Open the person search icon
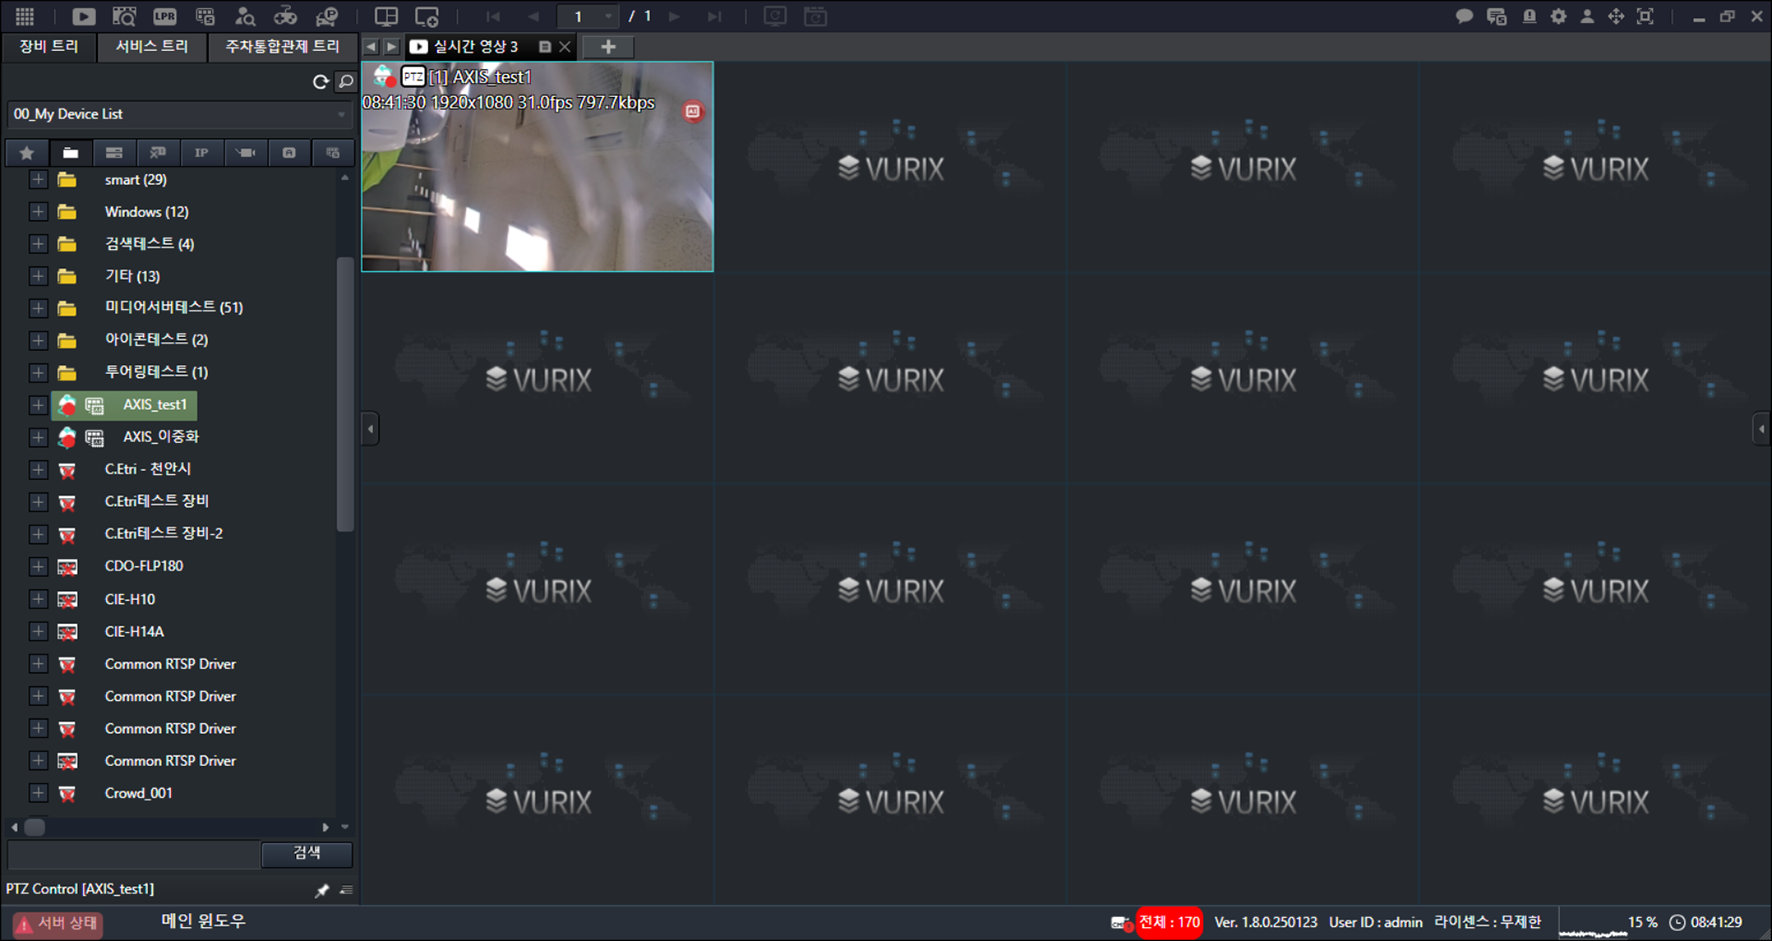The width and height of the screenshot is (1772, 941). 245,16
